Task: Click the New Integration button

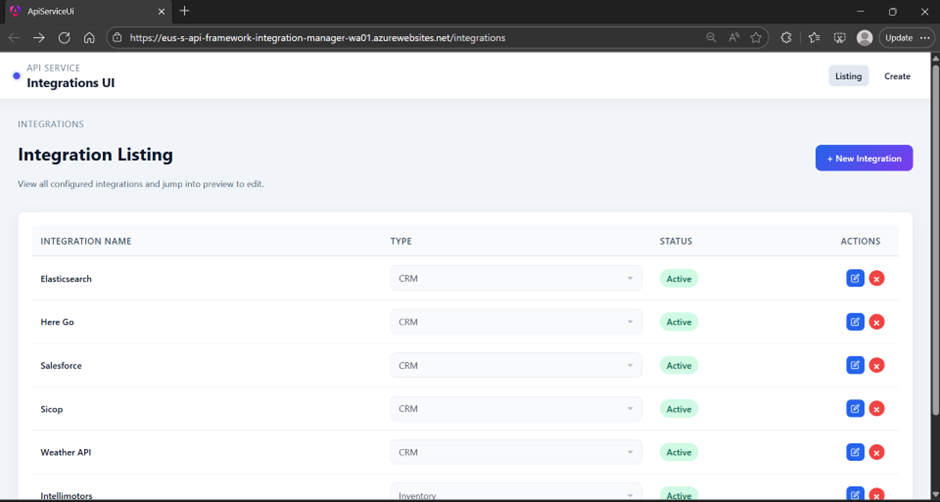Action: click(864, 158)
